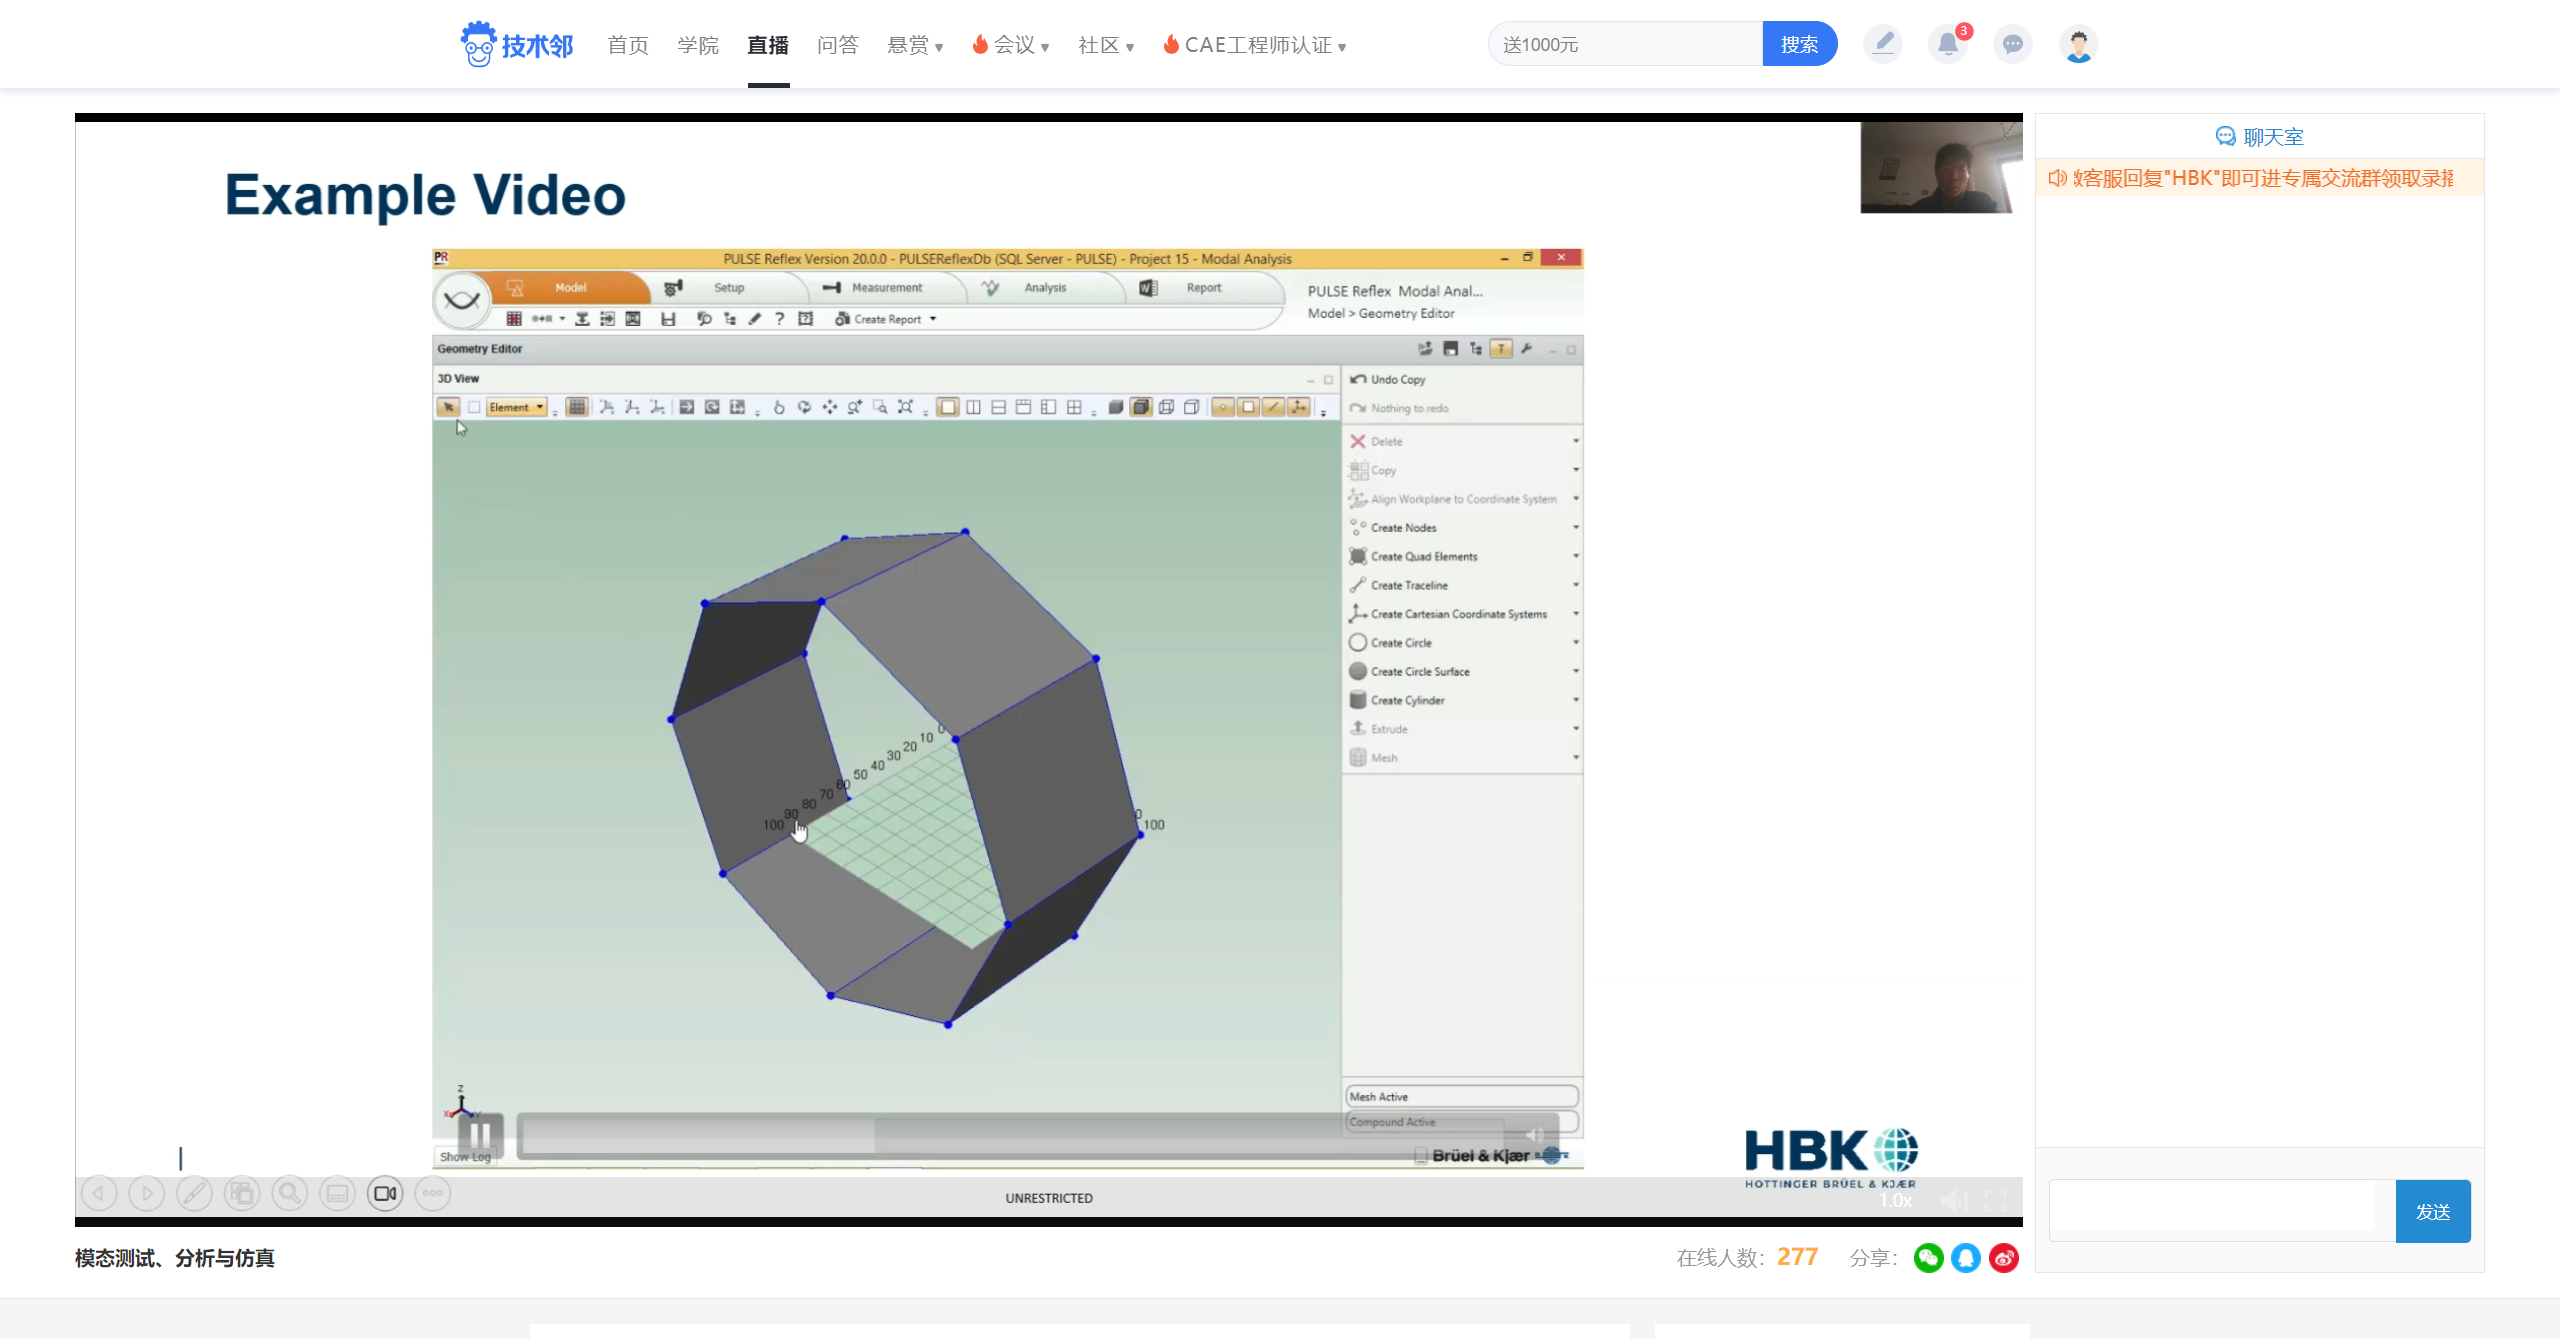Screen dimensions: 2560x1339
Task: Pause the embedded example video
Action: [480, 1135]
